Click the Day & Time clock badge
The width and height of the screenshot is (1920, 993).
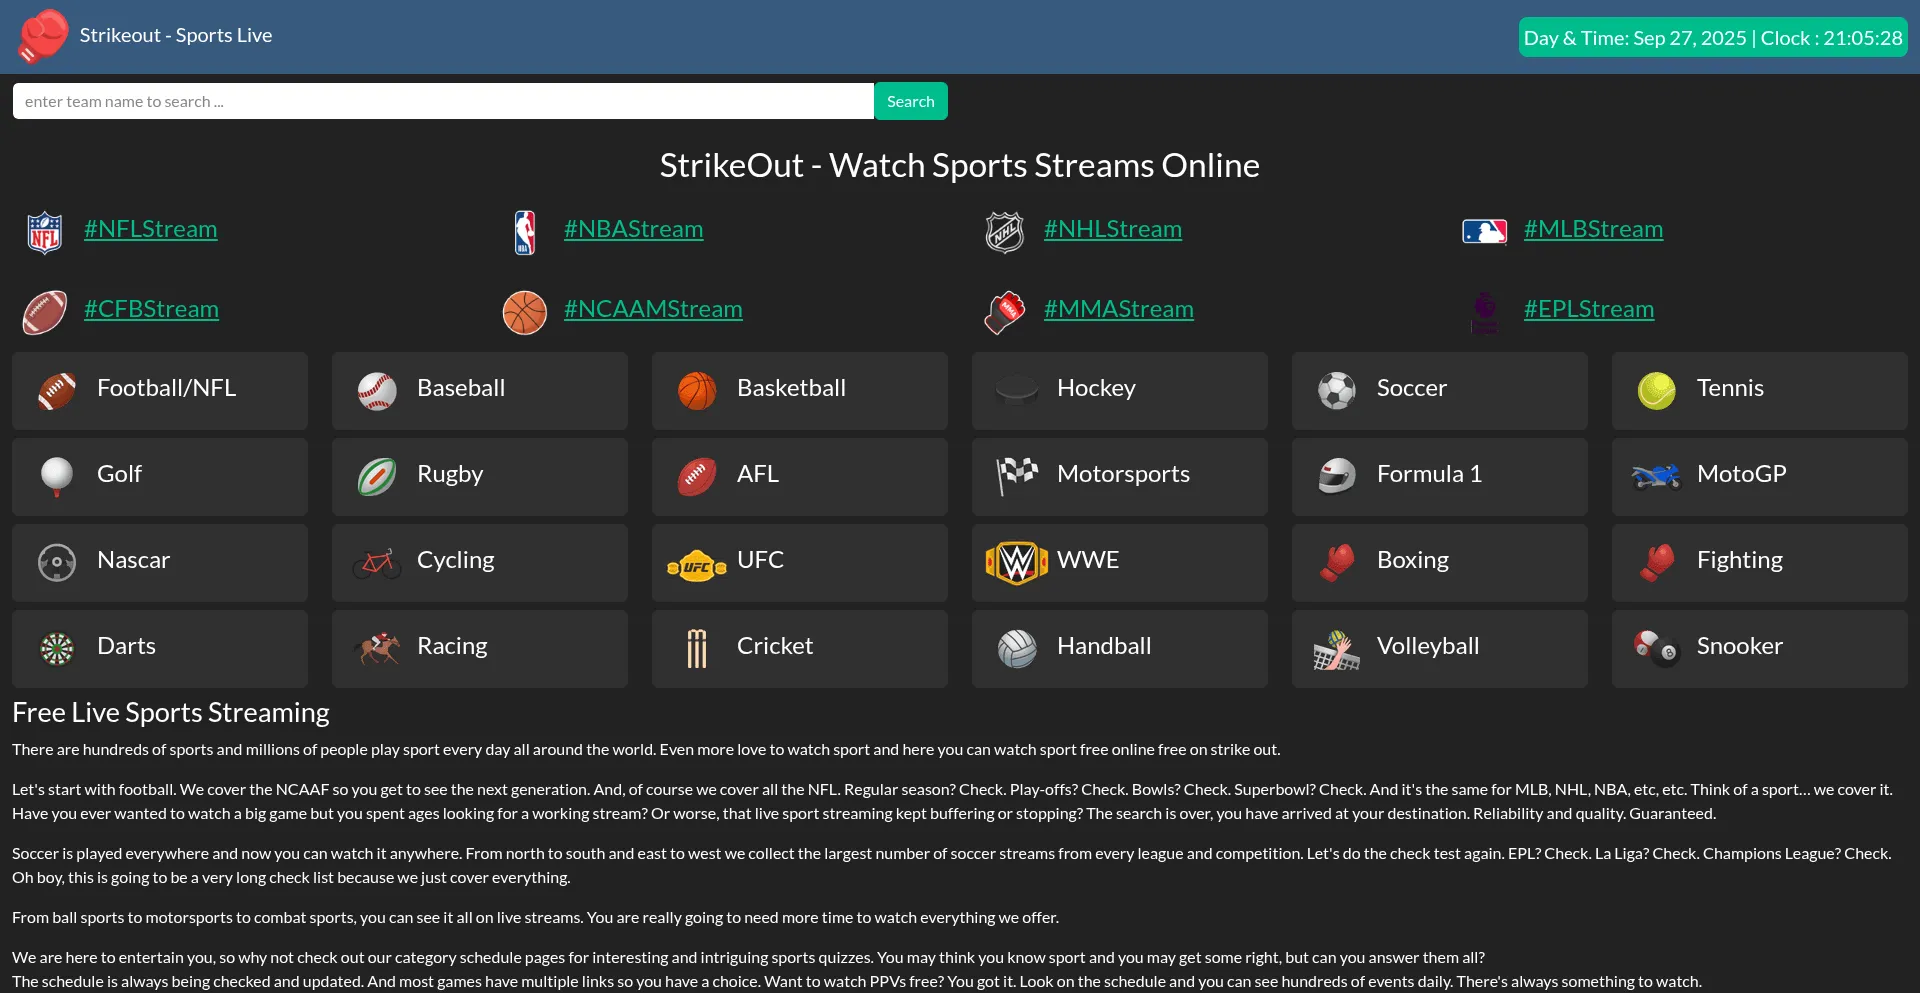(x=1712, y=38)
